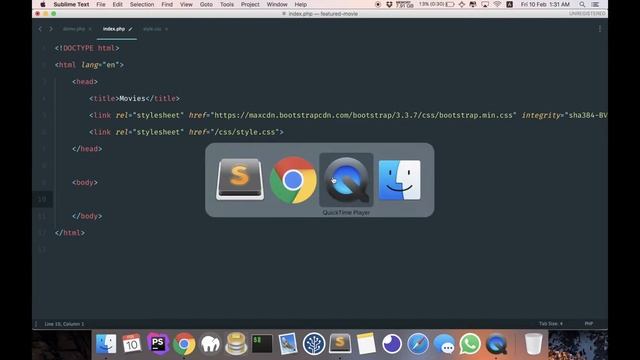The height and width of the screenshot is (360, 640).
Task: Open QuickTime Player from the Dock
Action: point(496,344)
